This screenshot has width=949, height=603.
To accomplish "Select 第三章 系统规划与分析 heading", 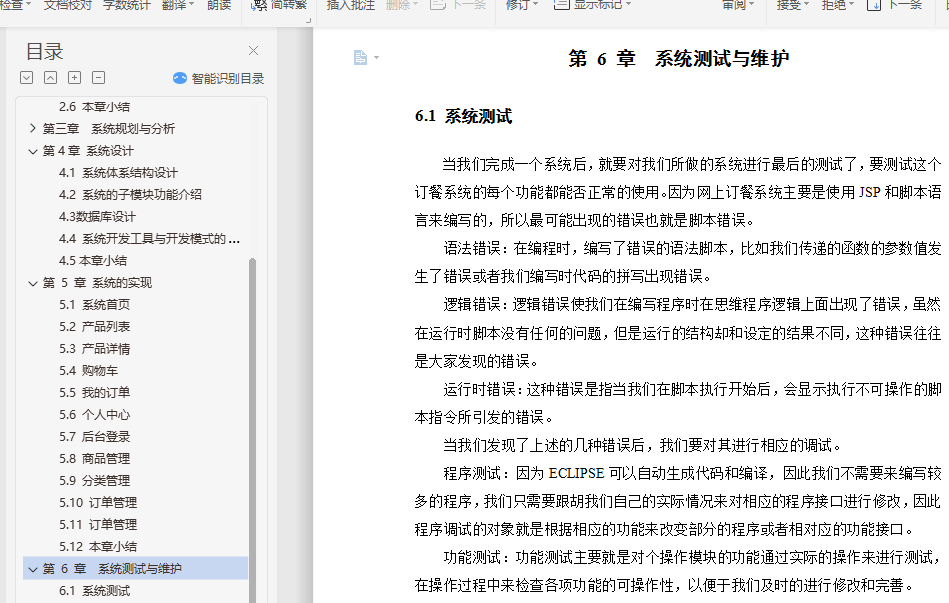I will (109, 128).
